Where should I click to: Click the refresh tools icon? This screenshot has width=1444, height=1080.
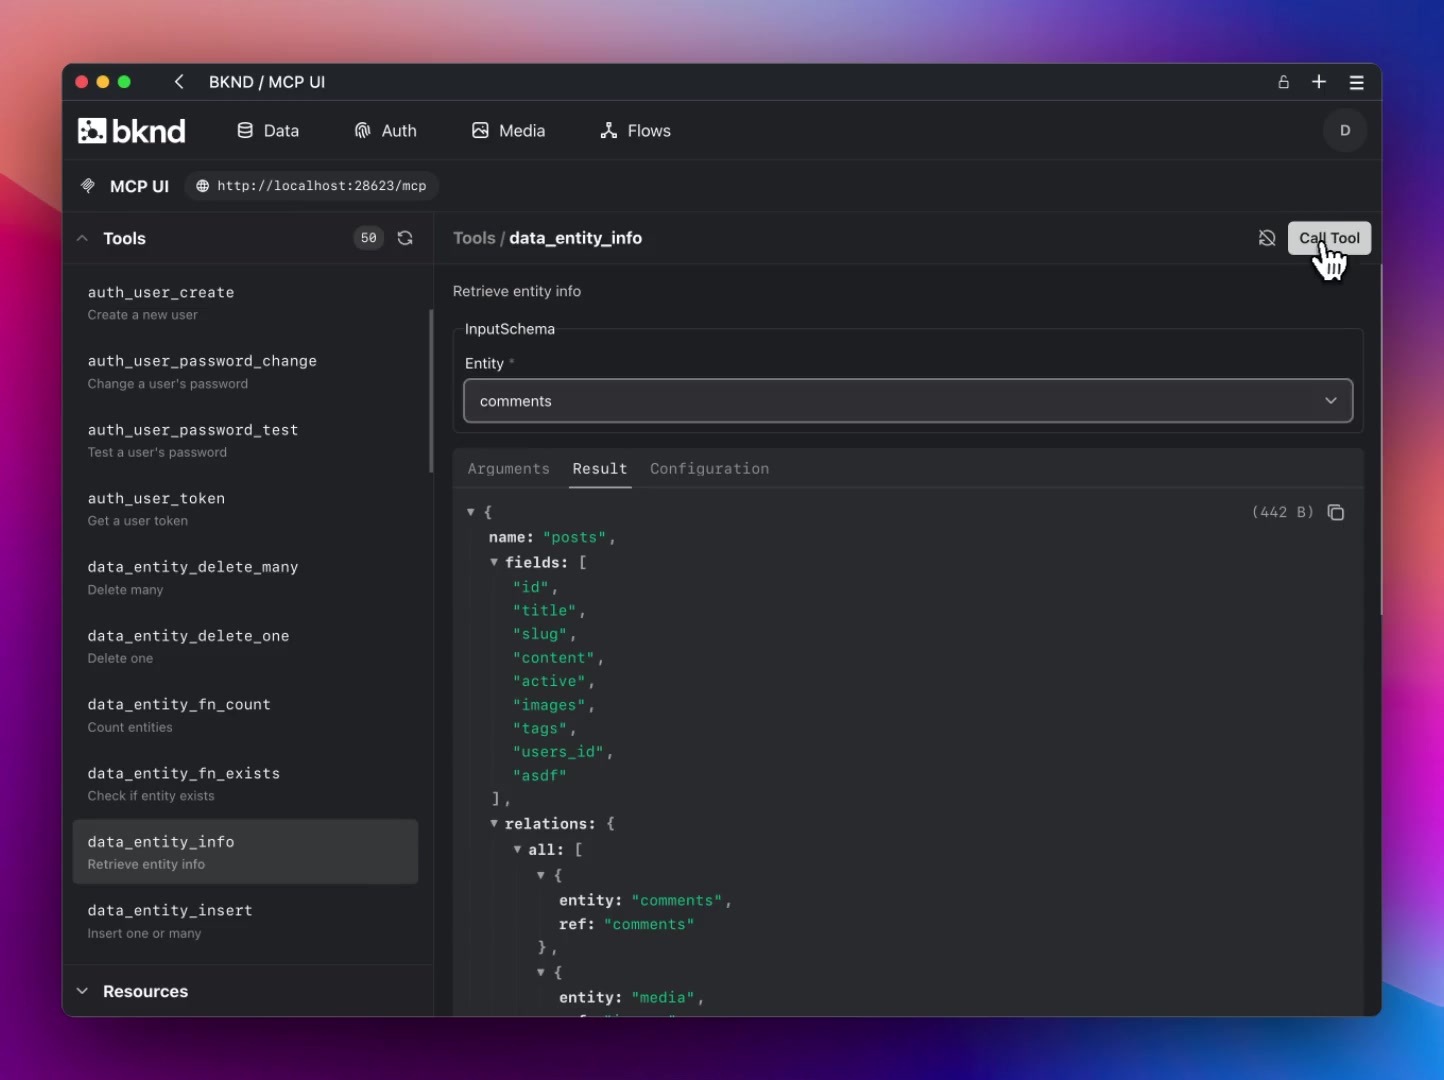pyautogui.click(x=405, y=238)
